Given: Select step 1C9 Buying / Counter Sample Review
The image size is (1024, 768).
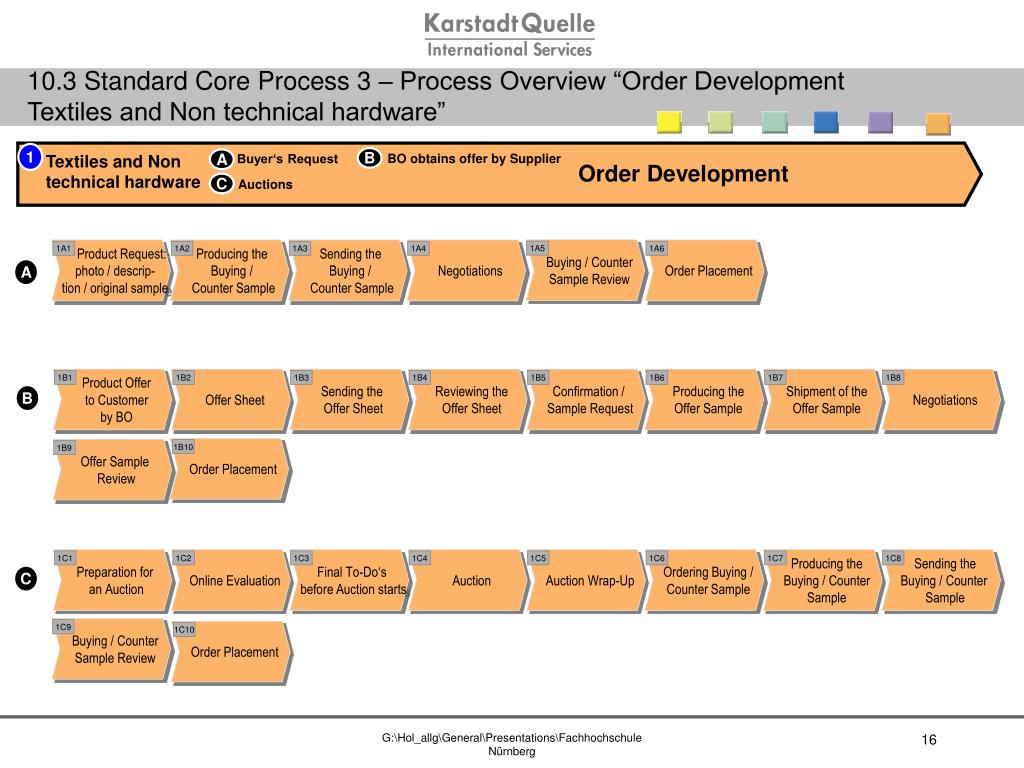Looking at the screenshot, I should (112, 650).
